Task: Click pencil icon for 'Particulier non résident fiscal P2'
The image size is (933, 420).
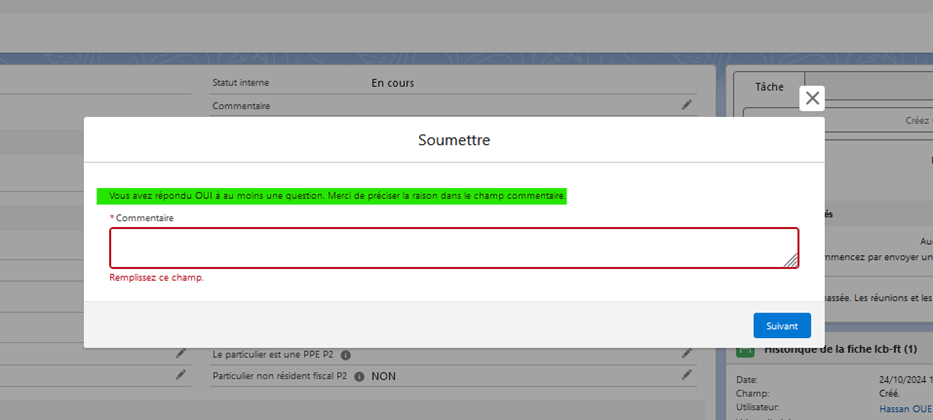Action: [687, 376]
